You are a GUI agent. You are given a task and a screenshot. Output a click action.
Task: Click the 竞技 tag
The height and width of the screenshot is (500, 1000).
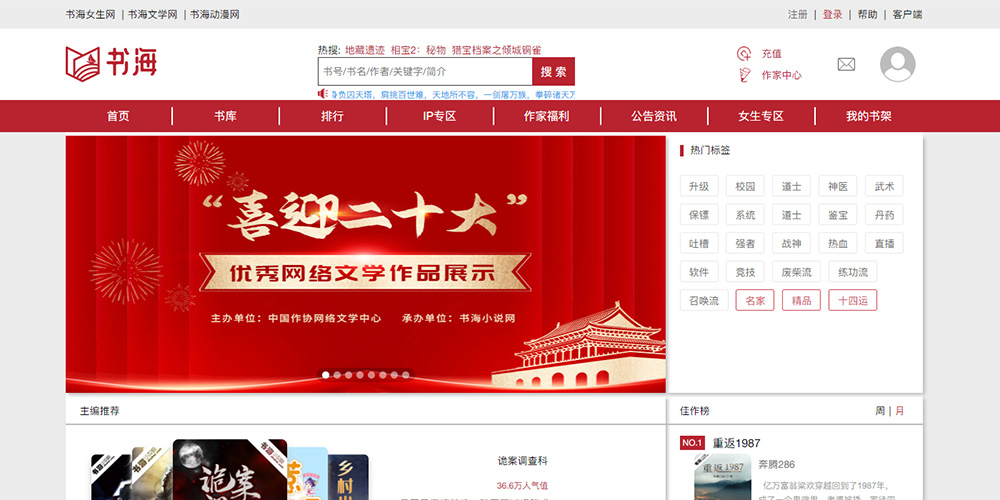coord(745,272)
